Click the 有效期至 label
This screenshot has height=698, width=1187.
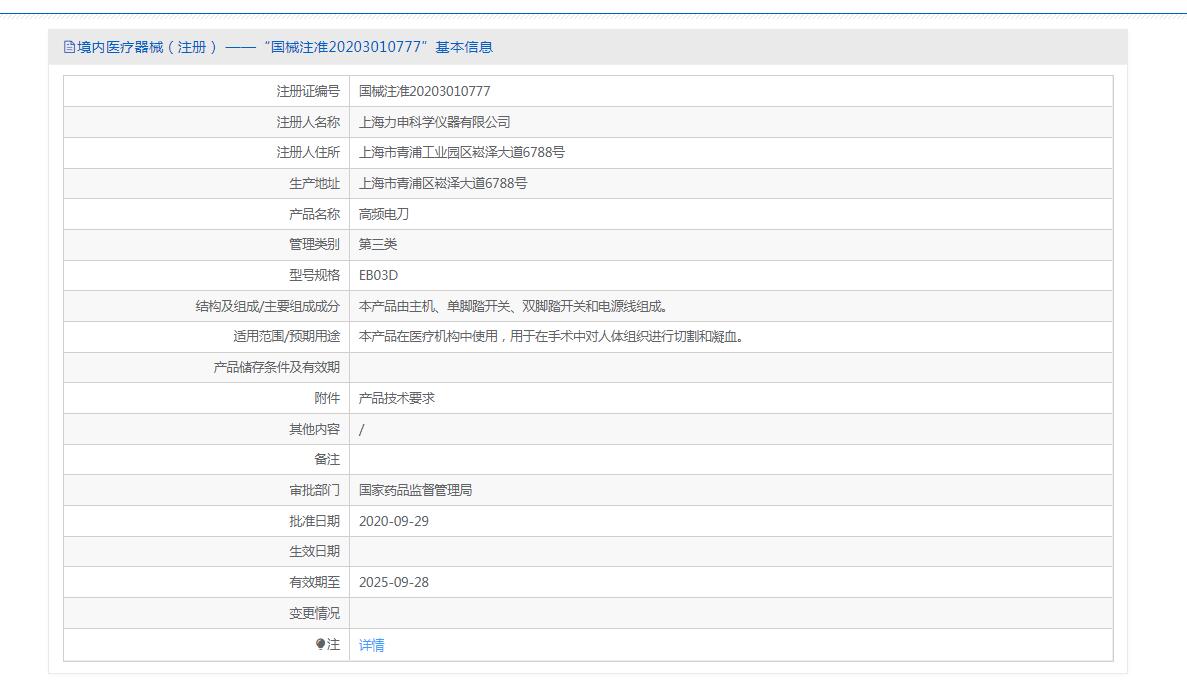(315, 582)
